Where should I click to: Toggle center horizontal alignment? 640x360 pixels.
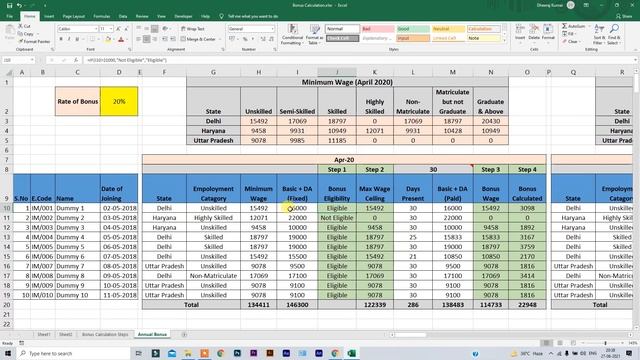coord(147,39)
